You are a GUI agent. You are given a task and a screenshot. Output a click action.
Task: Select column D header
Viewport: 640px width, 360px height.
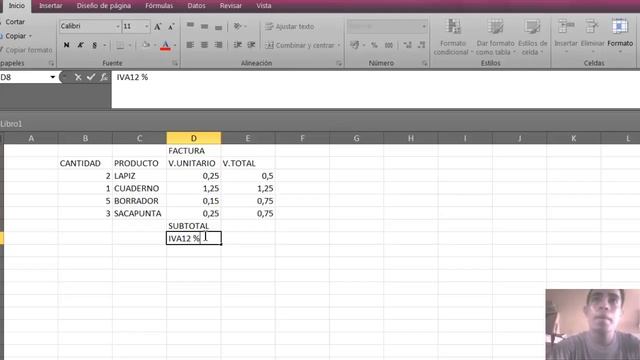pyautogui.click(x=193, y=138)
